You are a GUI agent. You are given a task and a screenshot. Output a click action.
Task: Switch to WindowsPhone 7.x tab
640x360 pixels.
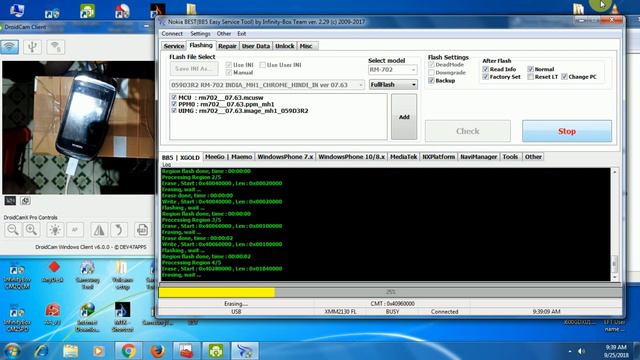(x=285, y=157)
